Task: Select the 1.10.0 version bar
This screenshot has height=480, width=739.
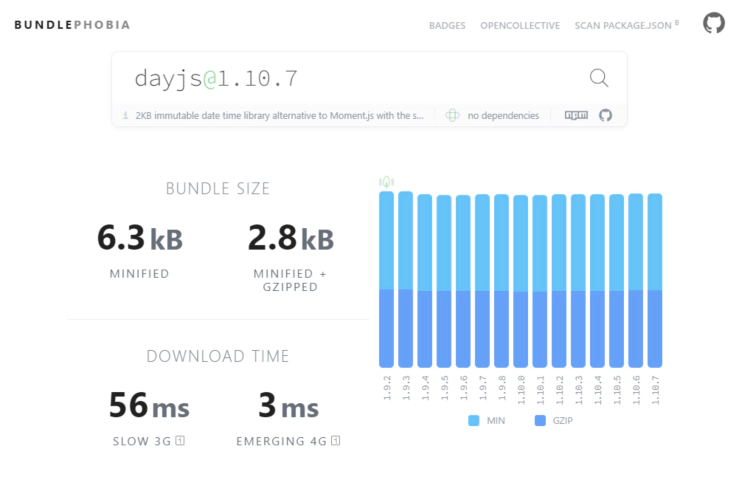Action: point(521,281)
